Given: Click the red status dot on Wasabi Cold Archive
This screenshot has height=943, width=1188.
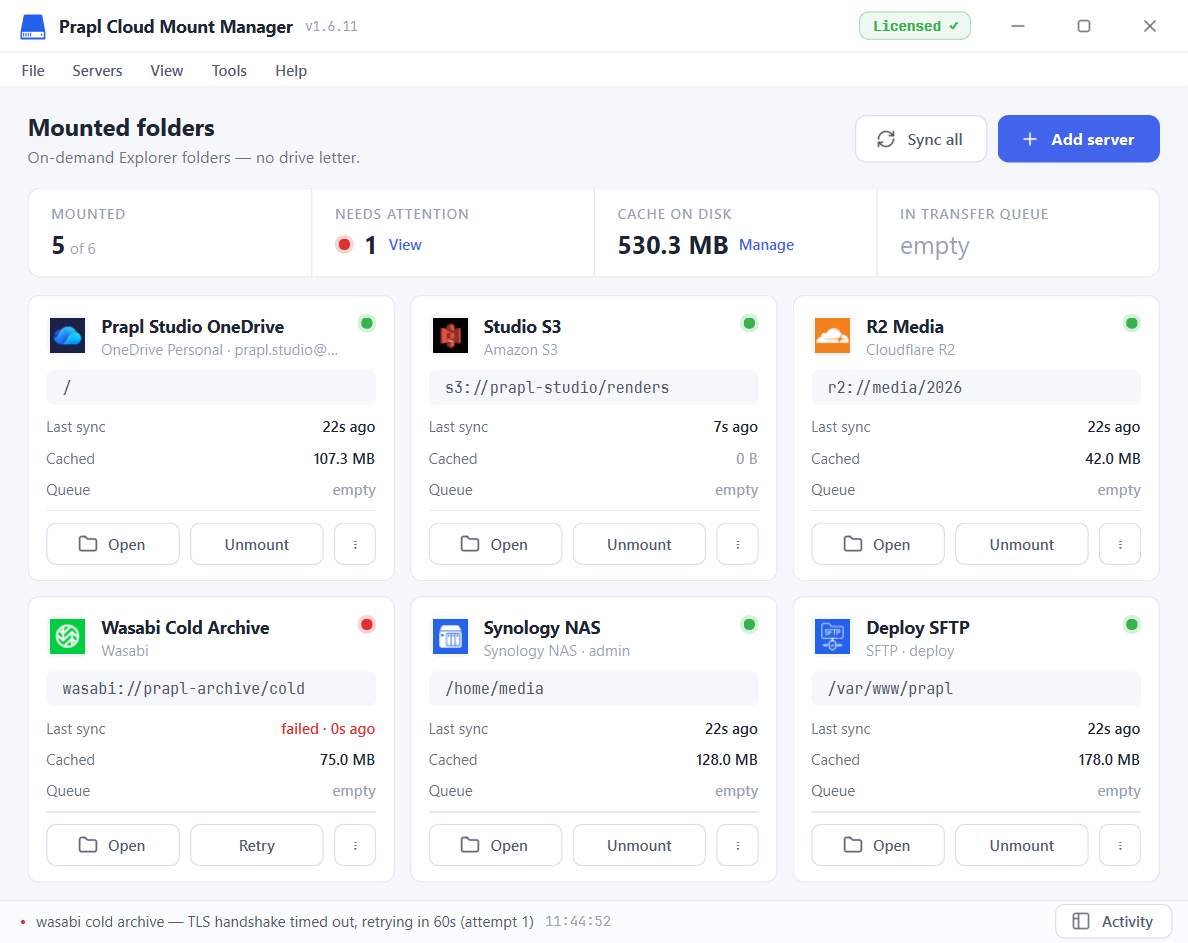Looking at the screenshot, I should [x=367, y=625].
